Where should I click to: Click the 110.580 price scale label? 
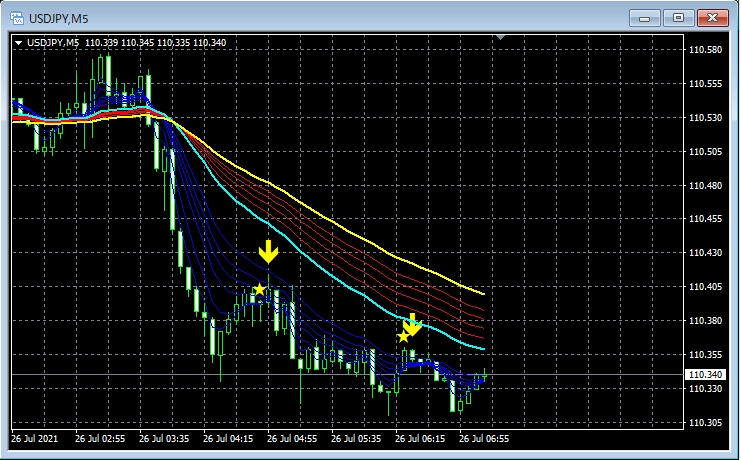[x=706, y=50]
